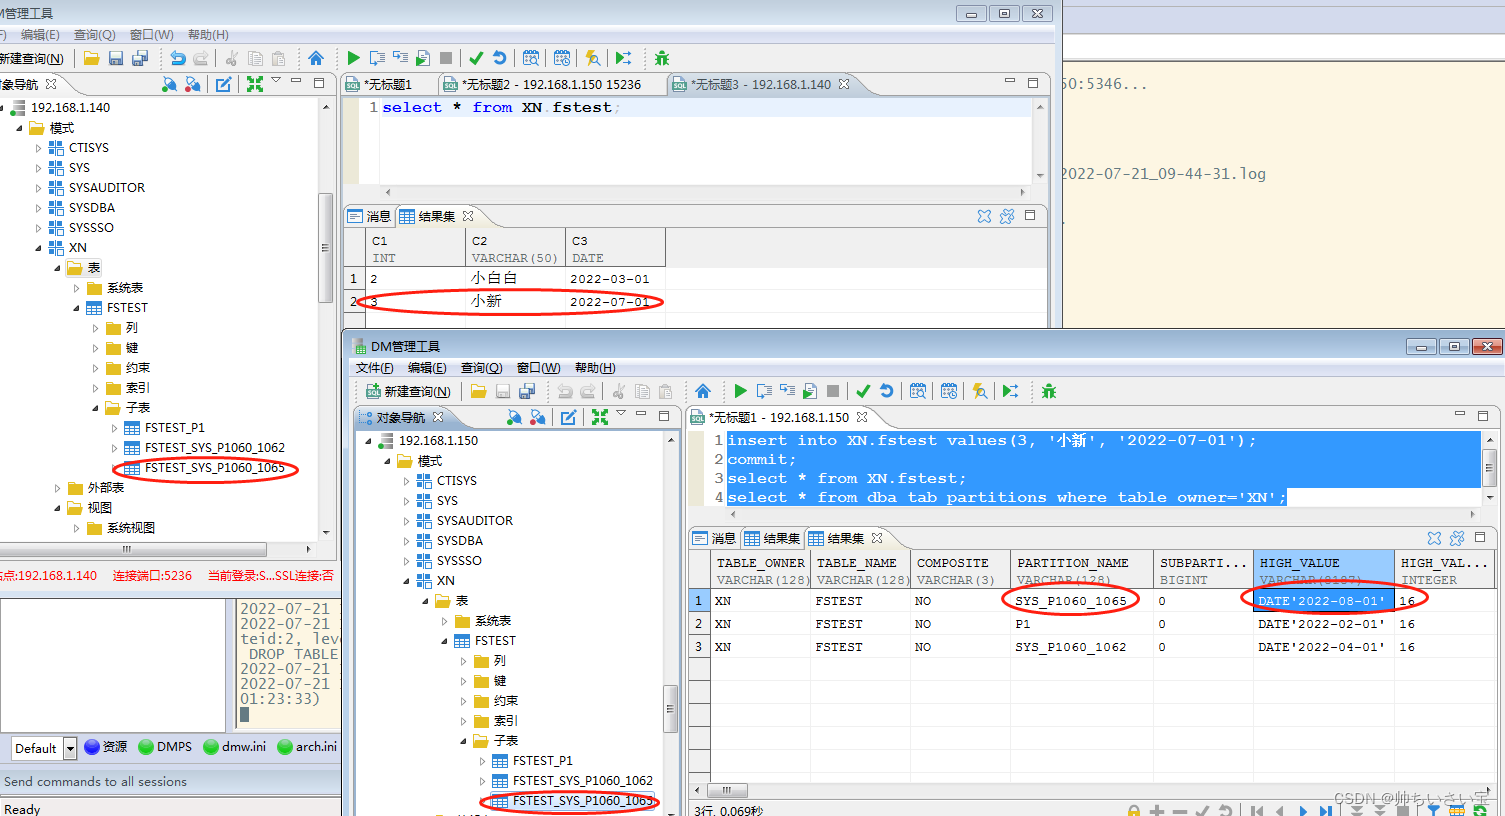Click the calendar-clock icon in back window toolbar
The width and height of the screenshot is (1505, 816).
pos(562,58)
